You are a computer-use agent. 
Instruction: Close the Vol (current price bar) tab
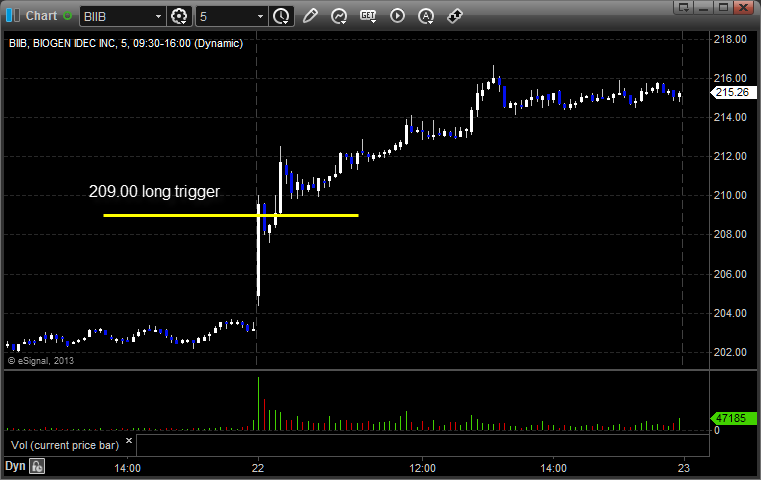coord(129,441)
